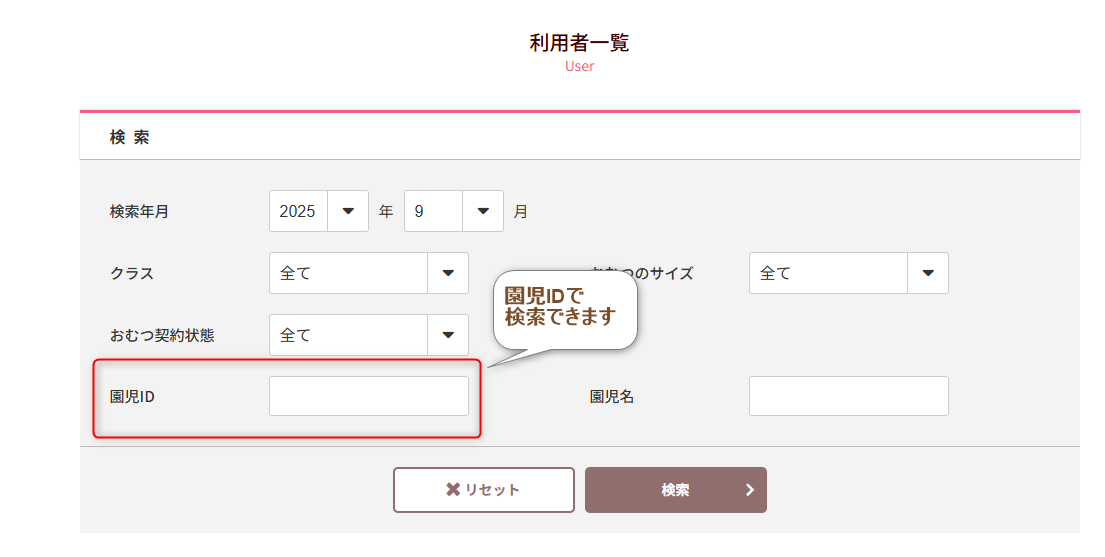Screen dimensions: 1105x557
Task: Click the 利用者一覧 page title
Action: point(579,43)
